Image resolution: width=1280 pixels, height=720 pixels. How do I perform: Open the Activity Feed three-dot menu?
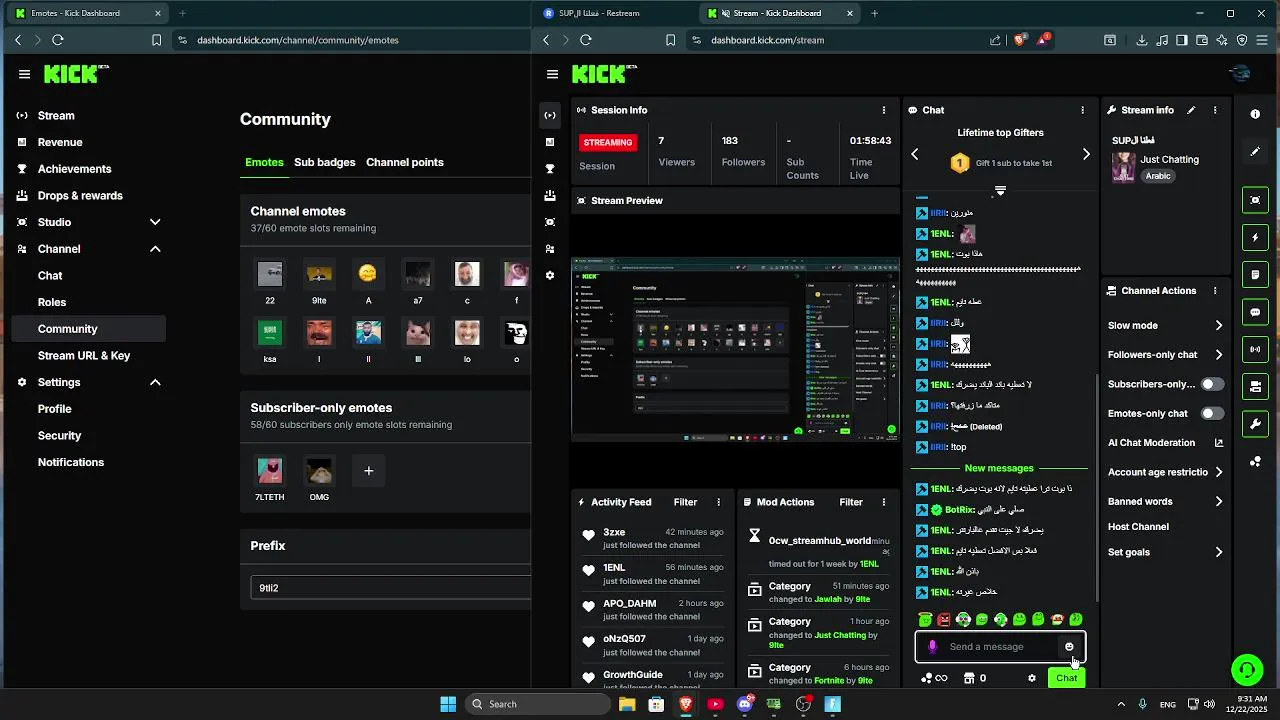[718, 502]
